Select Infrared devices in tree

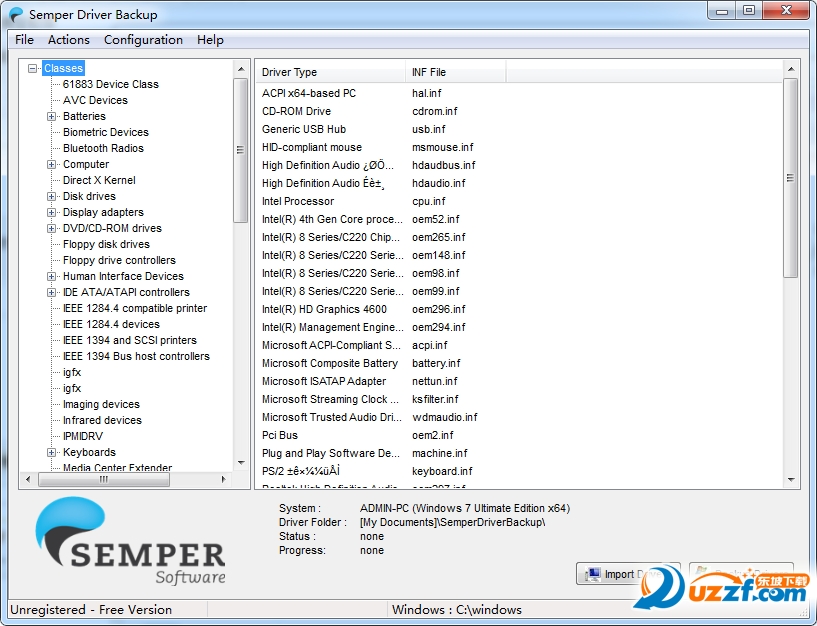[x=102, y=420]
